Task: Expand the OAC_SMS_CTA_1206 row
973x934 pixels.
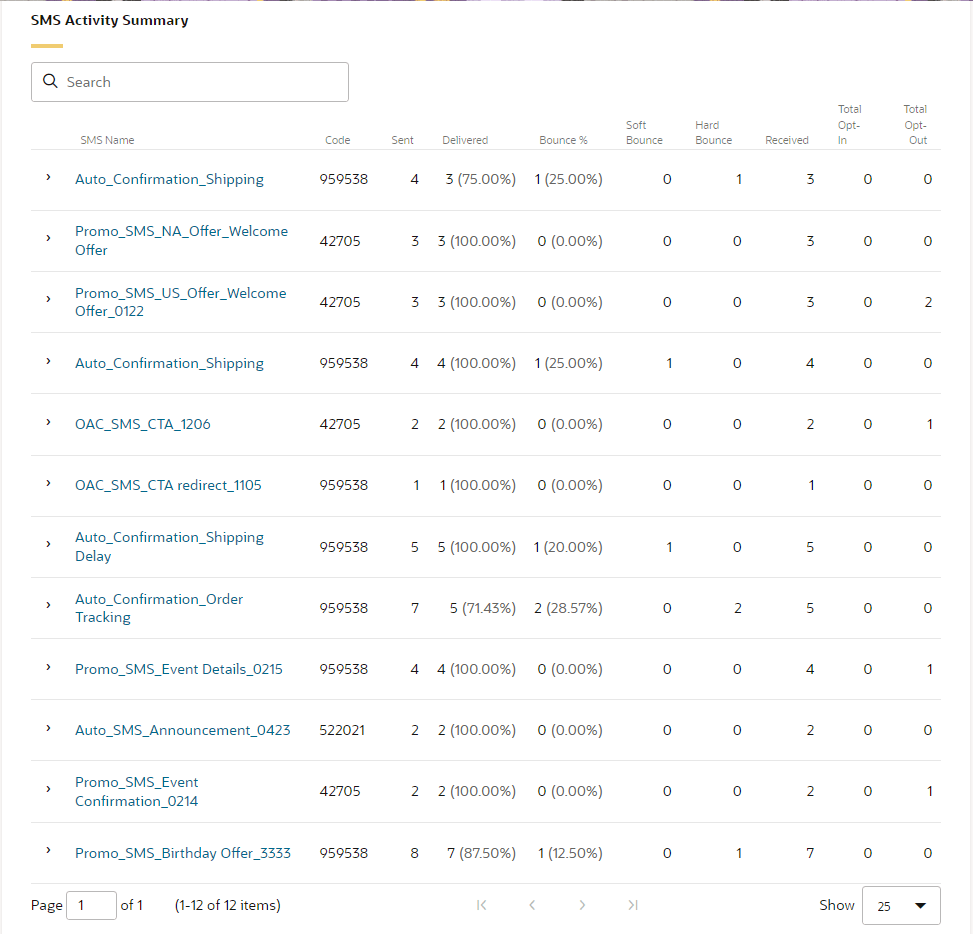Action: 48,424
